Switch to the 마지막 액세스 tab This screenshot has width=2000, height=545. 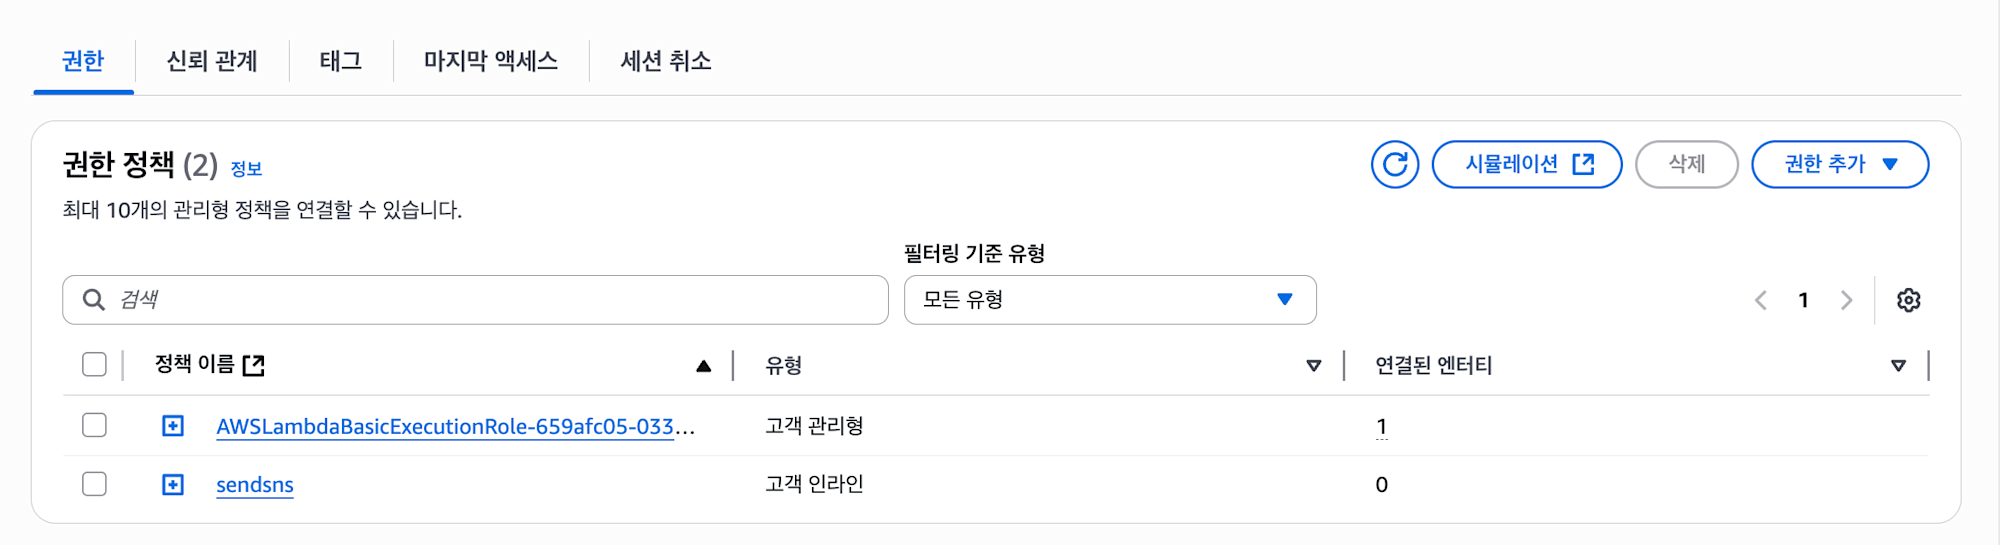point(491,61)
